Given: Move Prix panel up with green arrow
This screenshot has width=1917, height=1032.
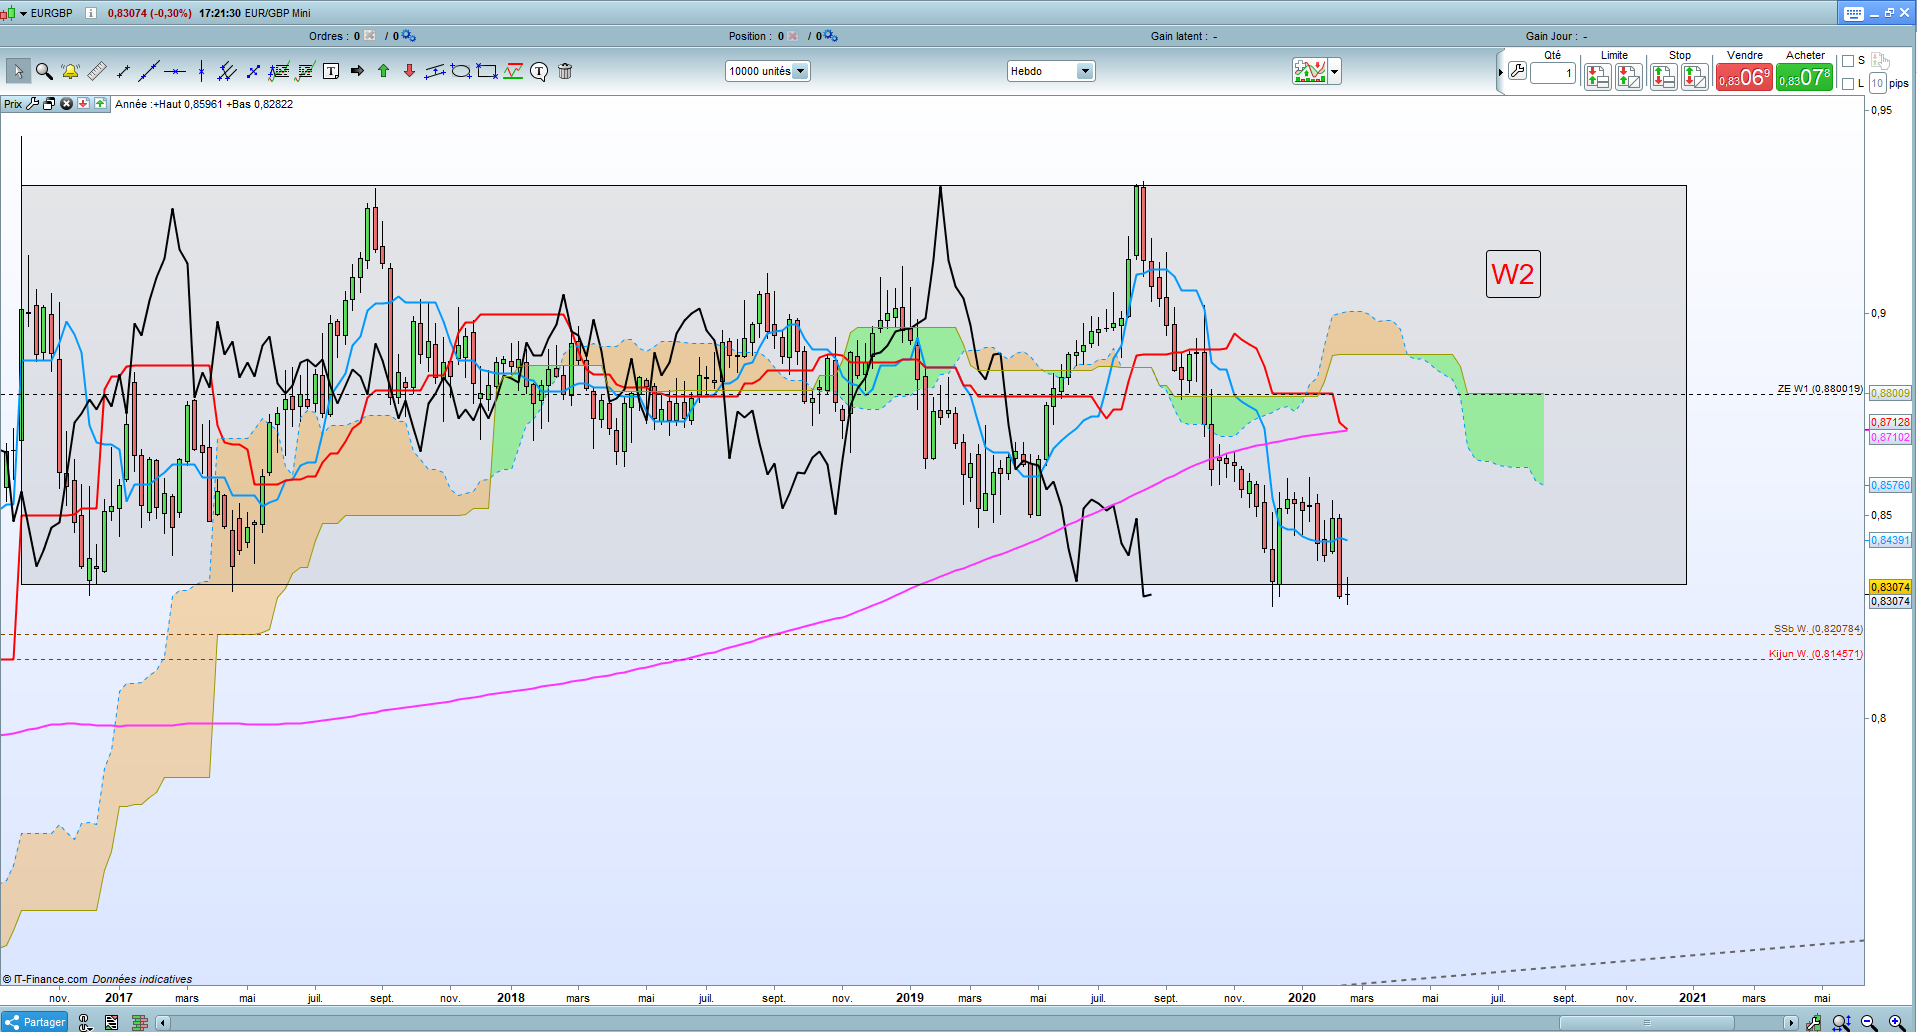Looking at the screenshot, I should click(100, 104).
